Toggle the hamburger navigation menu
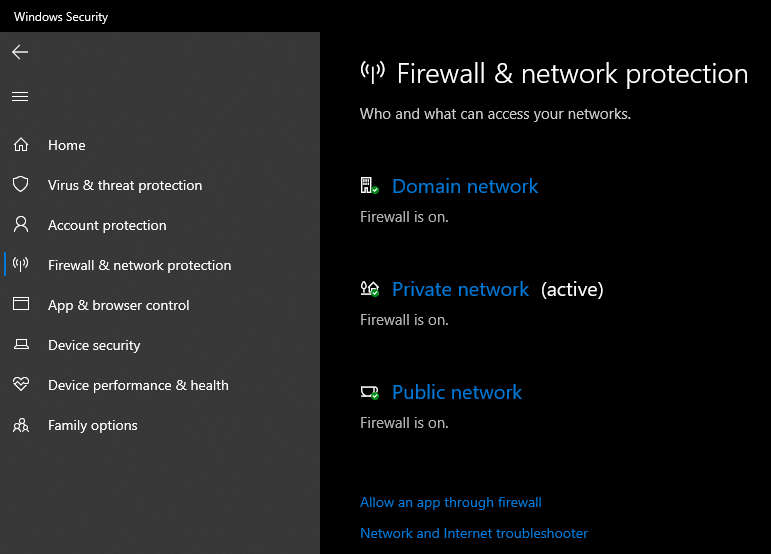 click(20, 97)
